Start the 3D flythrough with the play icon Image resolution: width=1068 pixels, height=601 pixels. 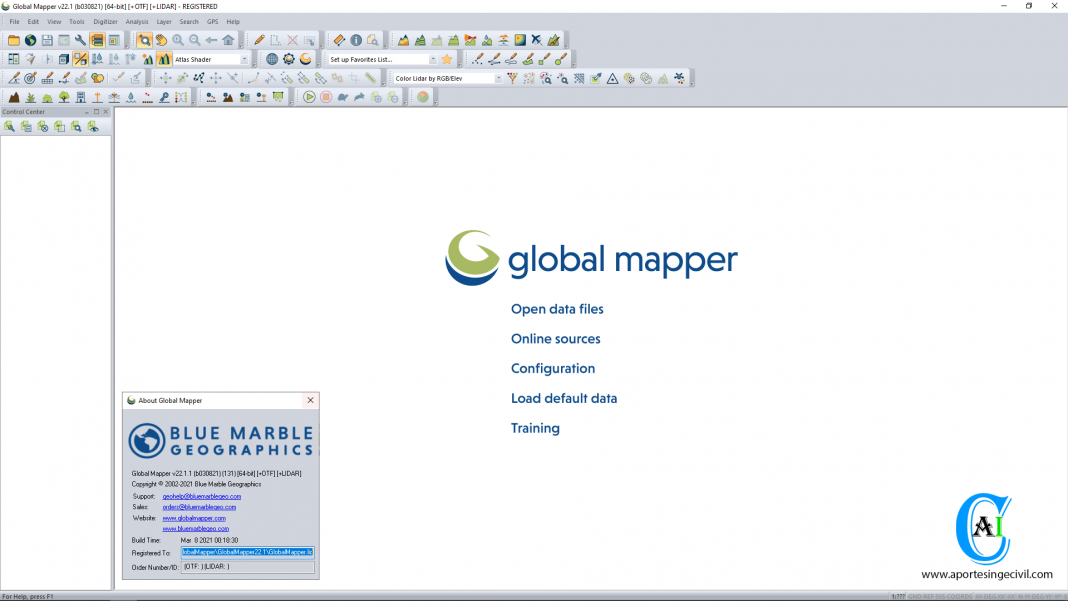click(309, 97)
